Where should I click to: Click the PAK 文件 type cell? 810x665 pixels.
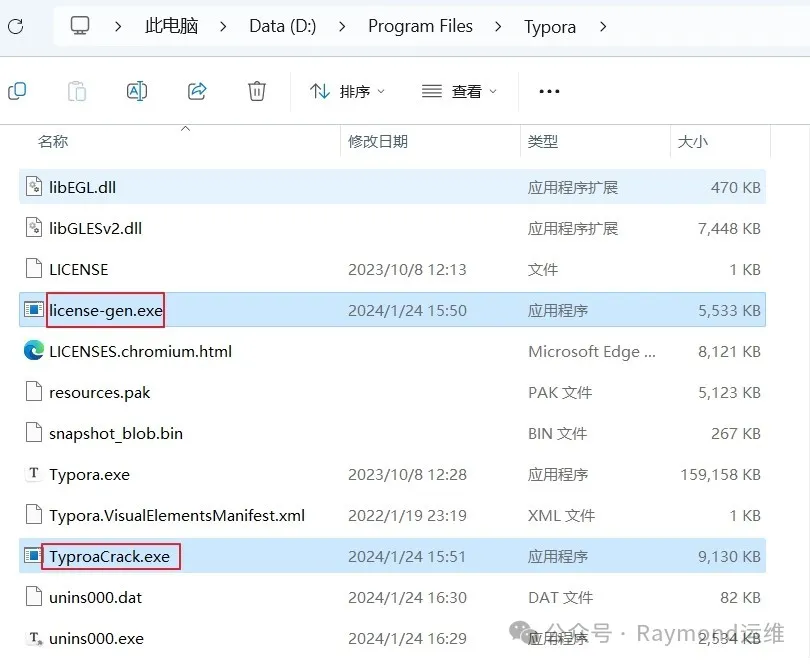560,392
